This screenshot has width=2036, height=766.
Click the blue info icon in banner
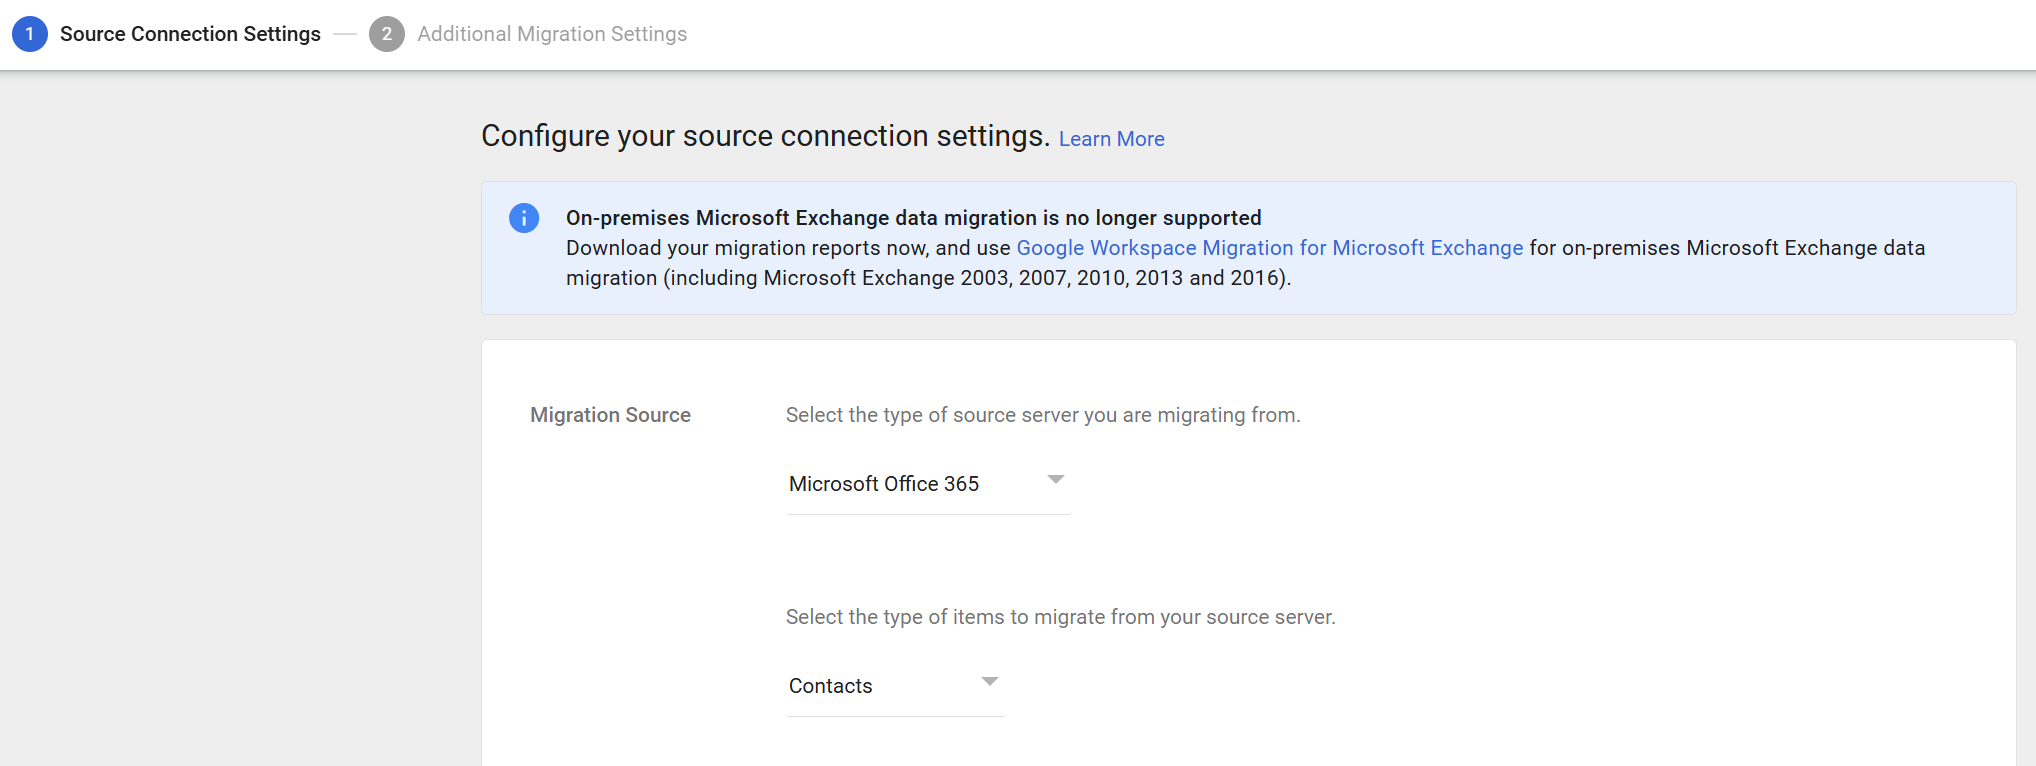tap(524, 218)
